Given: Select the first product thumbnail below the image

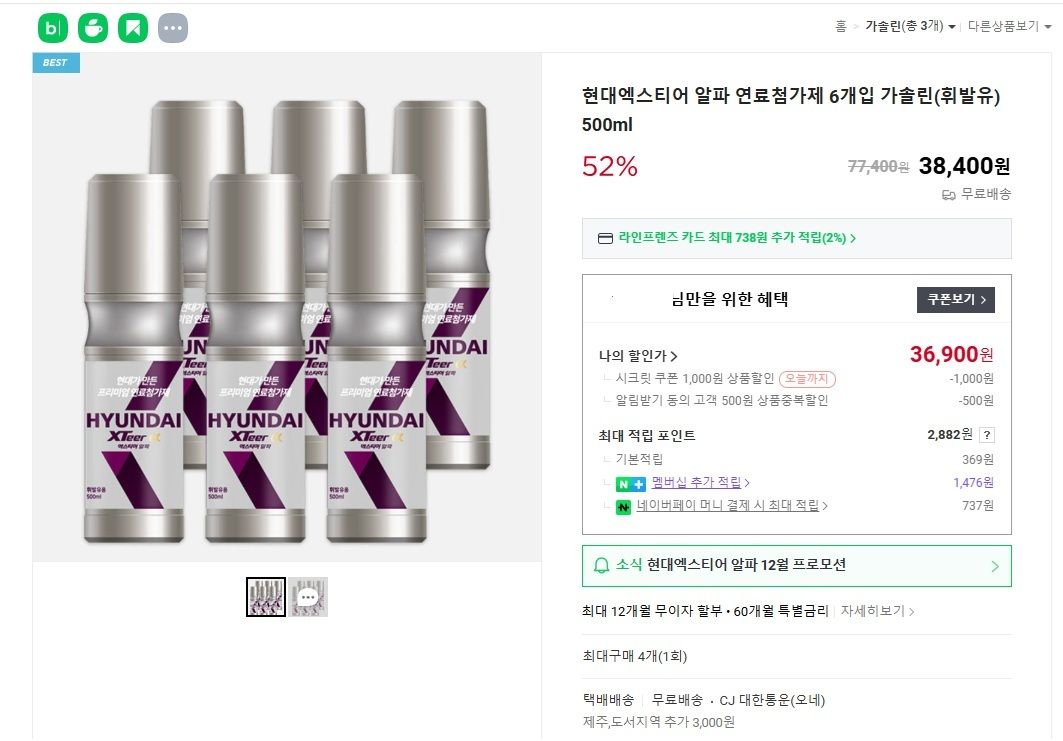Looking at the screenshot, I should (x=265, y=598).
